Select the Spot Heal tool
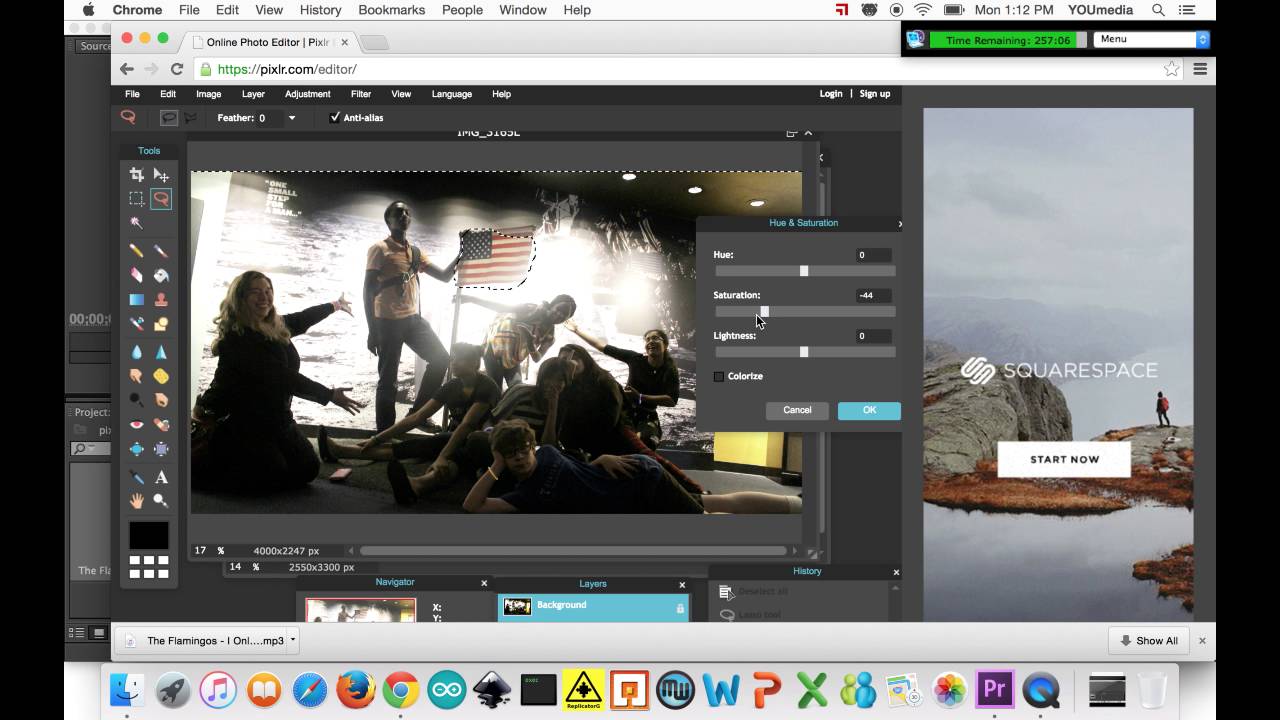The height and width of the screenshot is (720, 1280). coord(161,425)
